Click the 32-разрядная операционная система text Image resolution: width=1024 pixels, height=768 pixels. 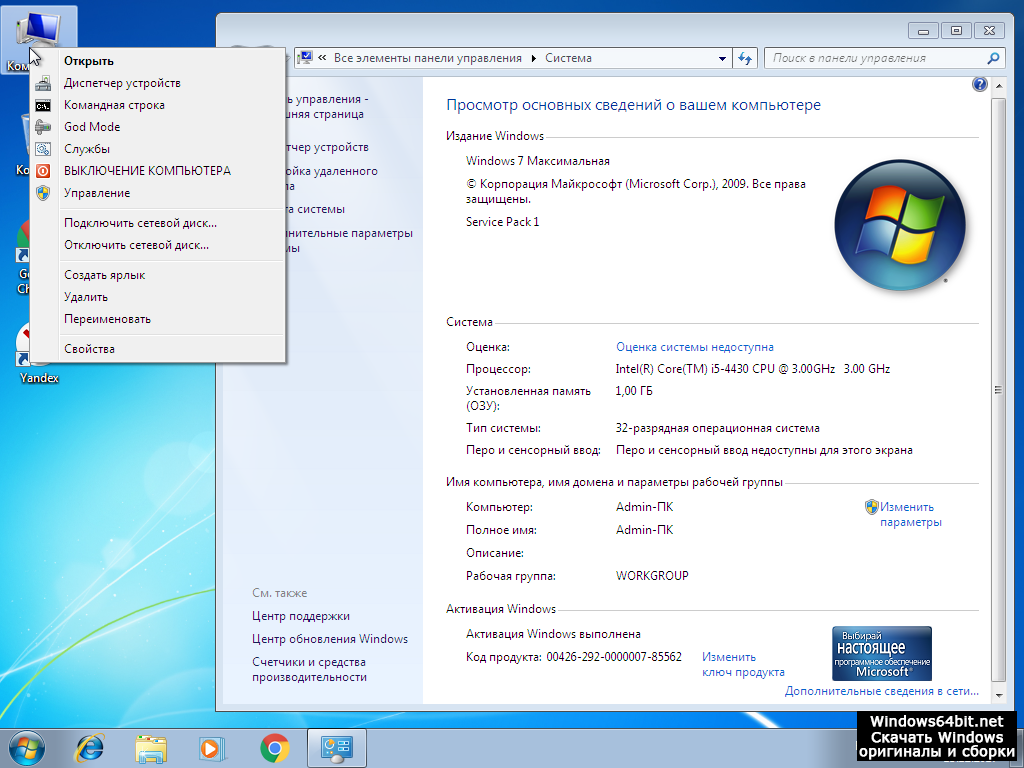(717, 428)
